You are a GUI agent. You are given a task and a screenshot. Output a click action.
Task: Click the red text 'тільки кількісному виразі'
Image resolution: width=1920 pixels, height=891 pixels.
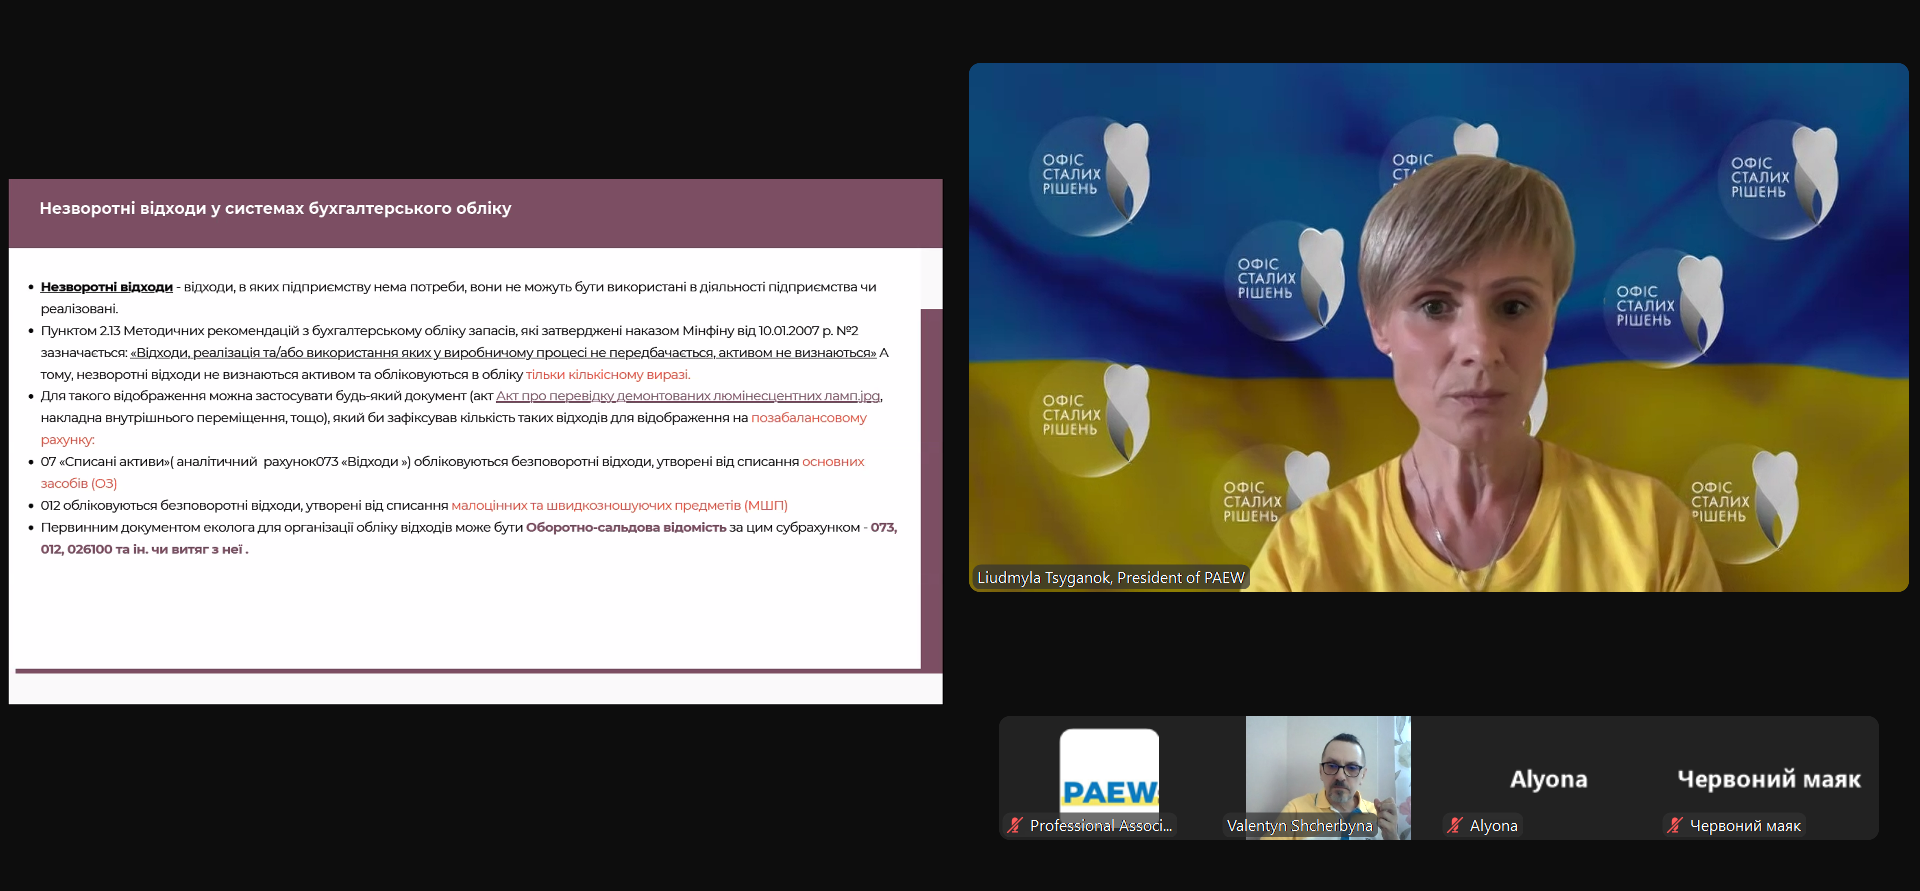click(607, 375)
